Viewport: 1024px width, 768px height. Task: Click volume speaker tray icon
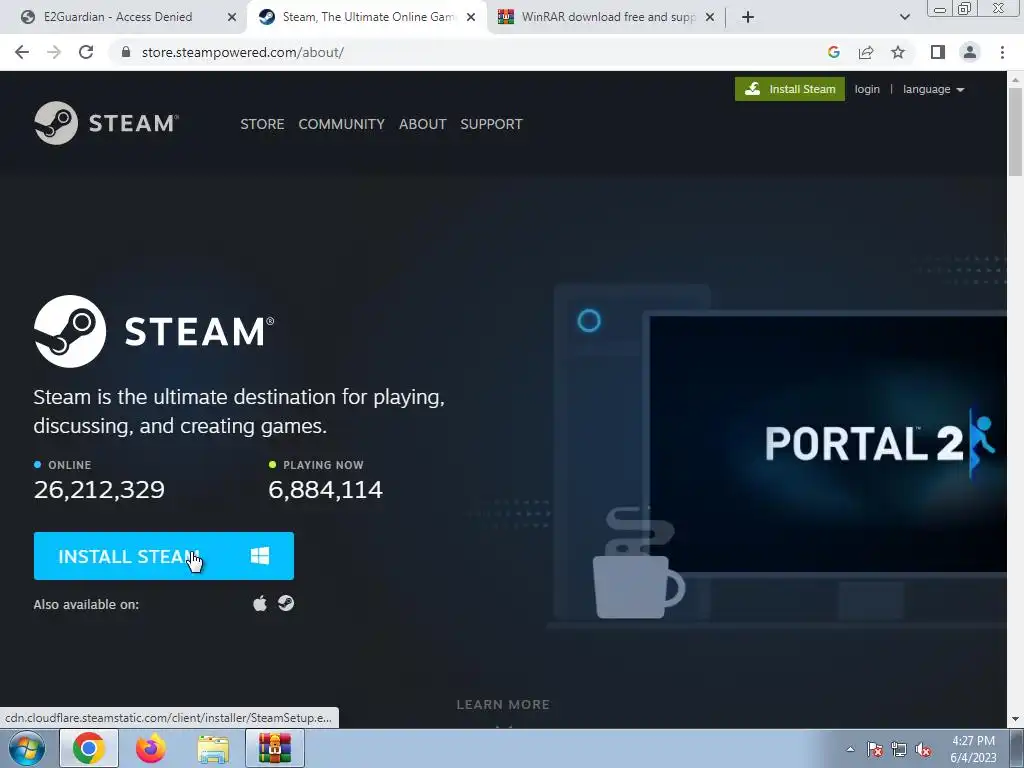pyautogui.click(x=923, y=749)
